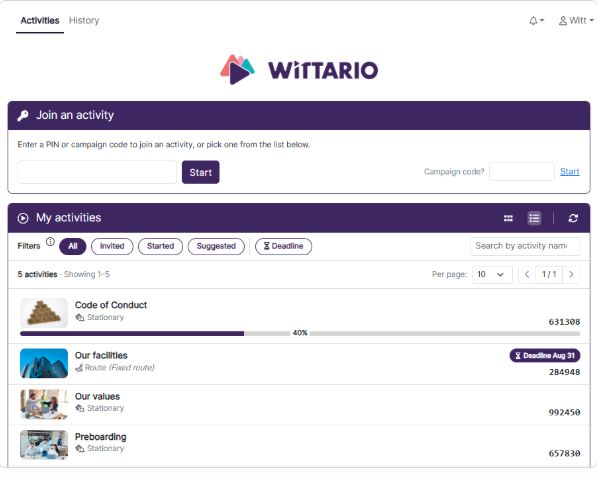597x478 pixels.
Task: Focus the Campaign code input field
Action: click(522, 172)
